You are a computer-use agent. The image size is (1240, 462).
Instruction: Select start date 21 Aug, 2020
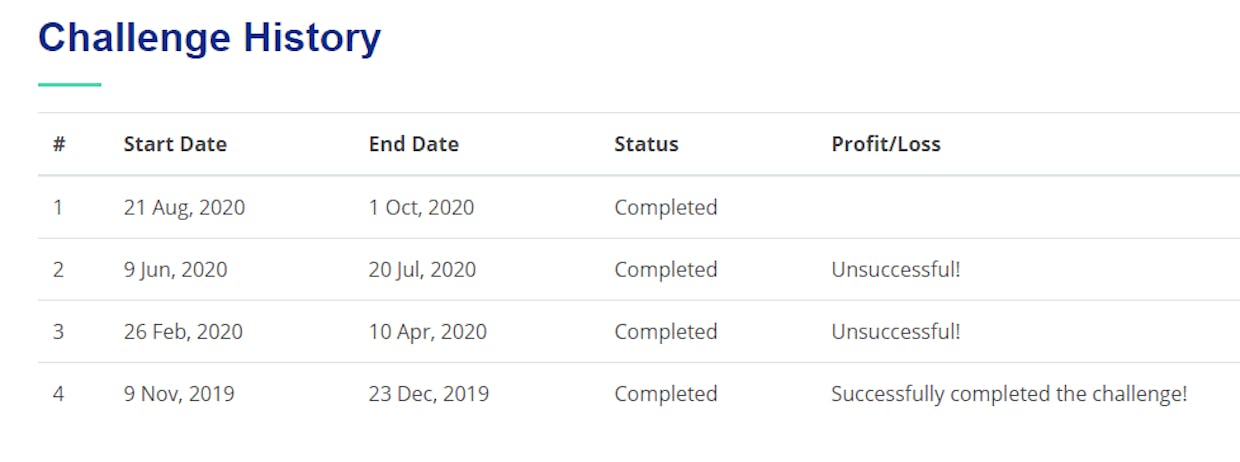[184, 208]
